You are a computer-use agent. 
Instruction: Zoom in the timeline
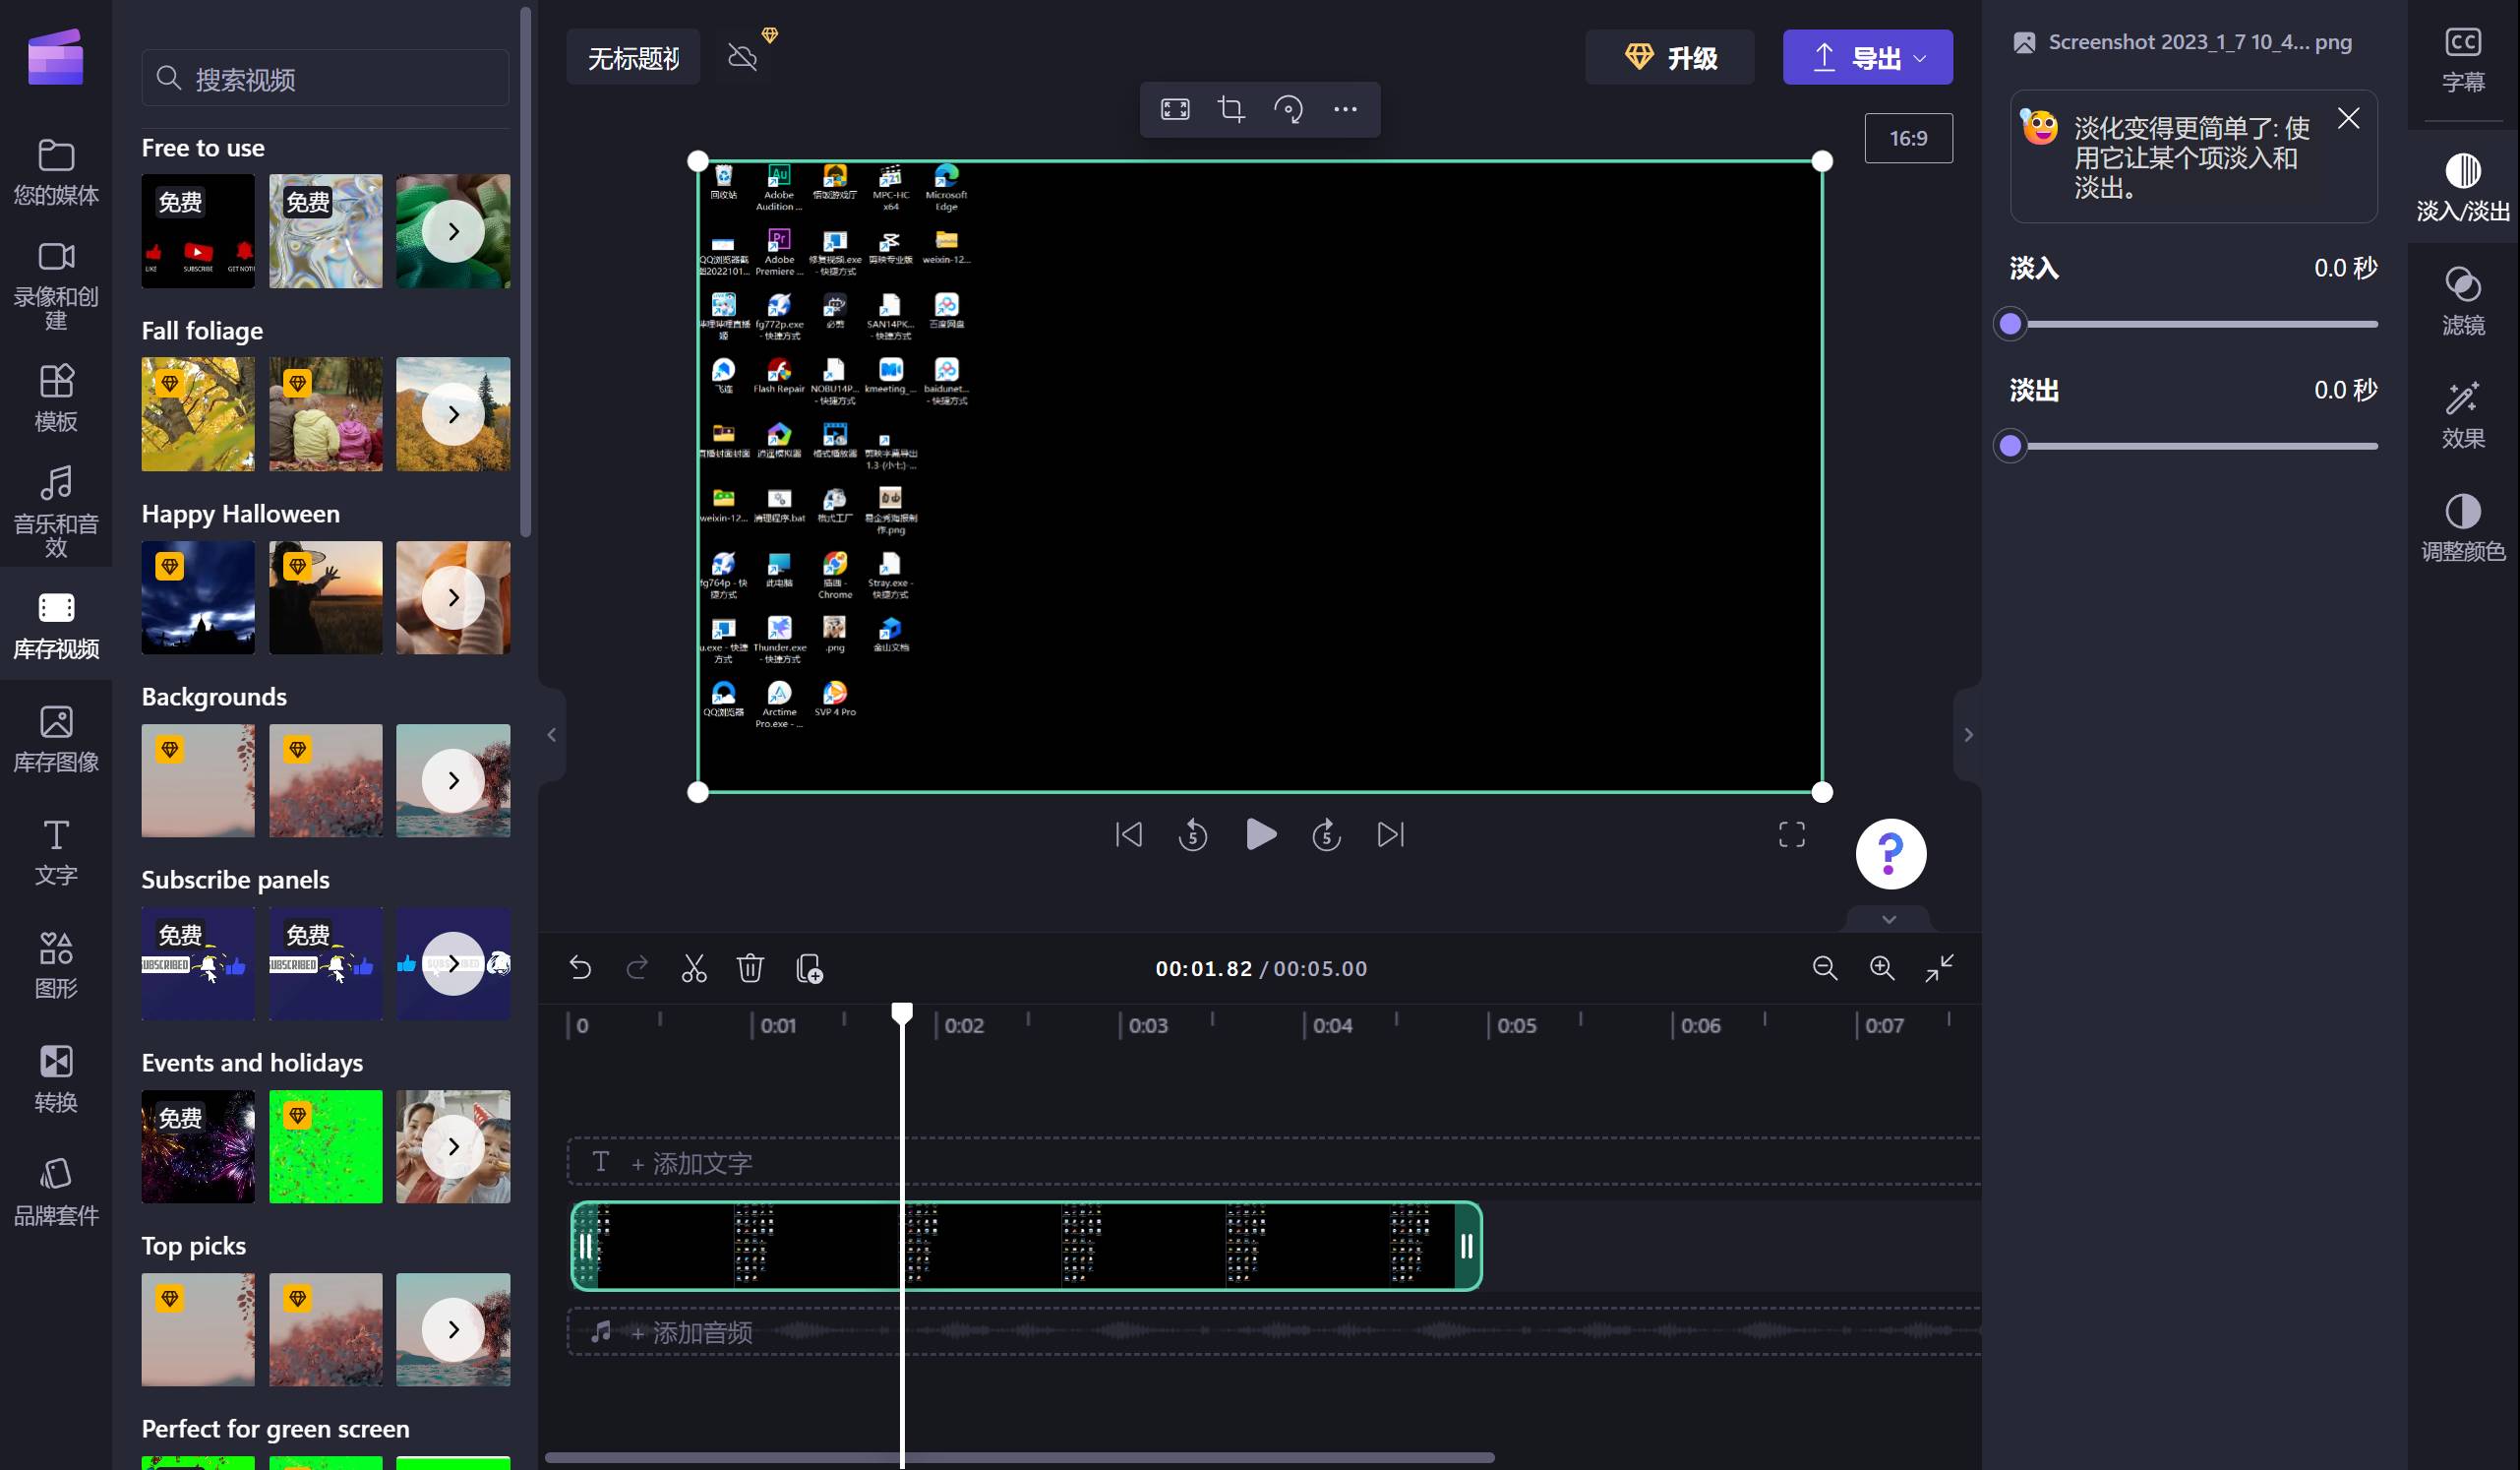coord(1882,968)
